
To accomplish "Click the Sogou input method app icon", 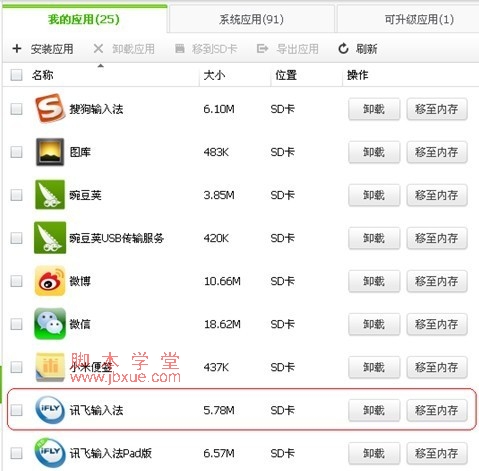I will pos(50,108).
